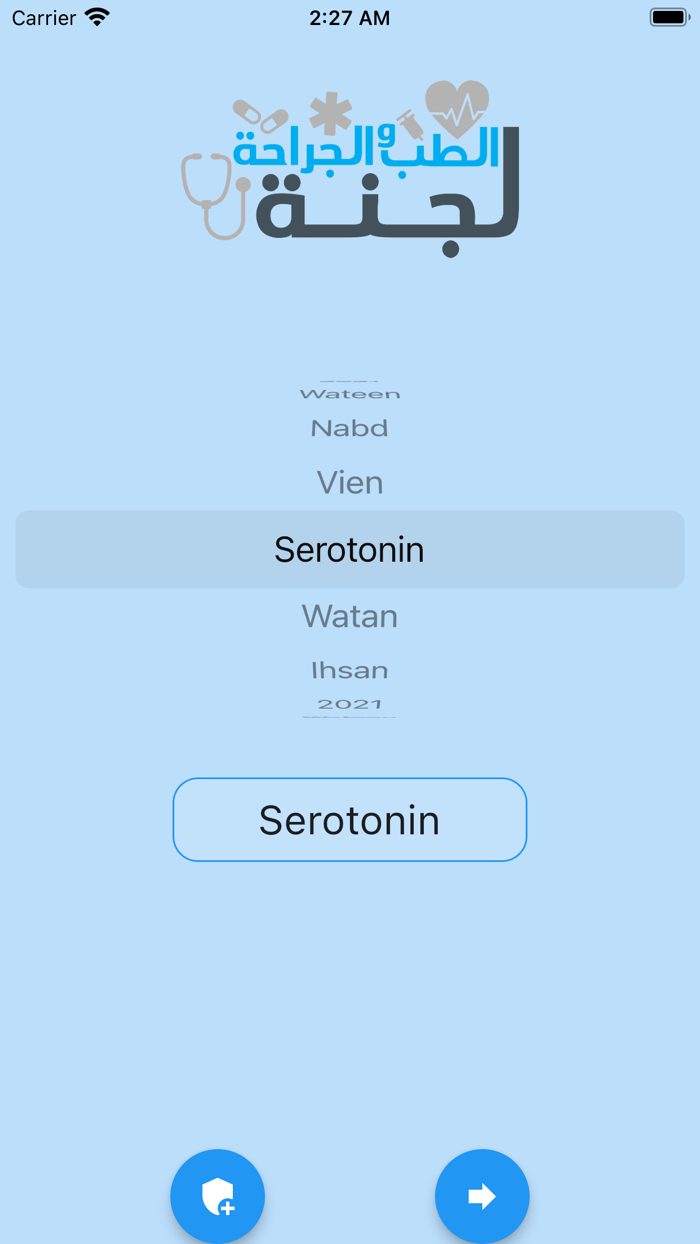Viewport: 700px width, 1244px height.
Task: Select Watan option in the picker
Action: (x=350, y=616)
